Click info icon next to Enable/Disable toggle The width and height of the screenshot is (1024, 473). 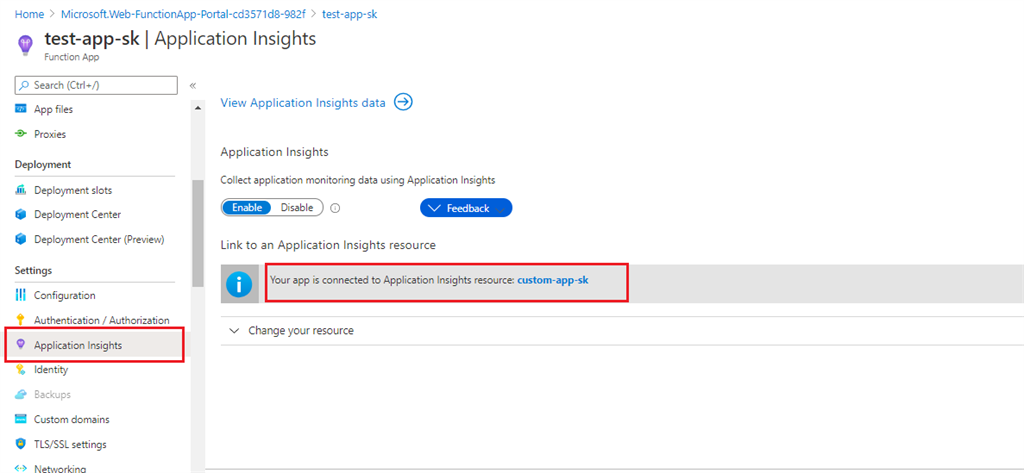point(336,208)
